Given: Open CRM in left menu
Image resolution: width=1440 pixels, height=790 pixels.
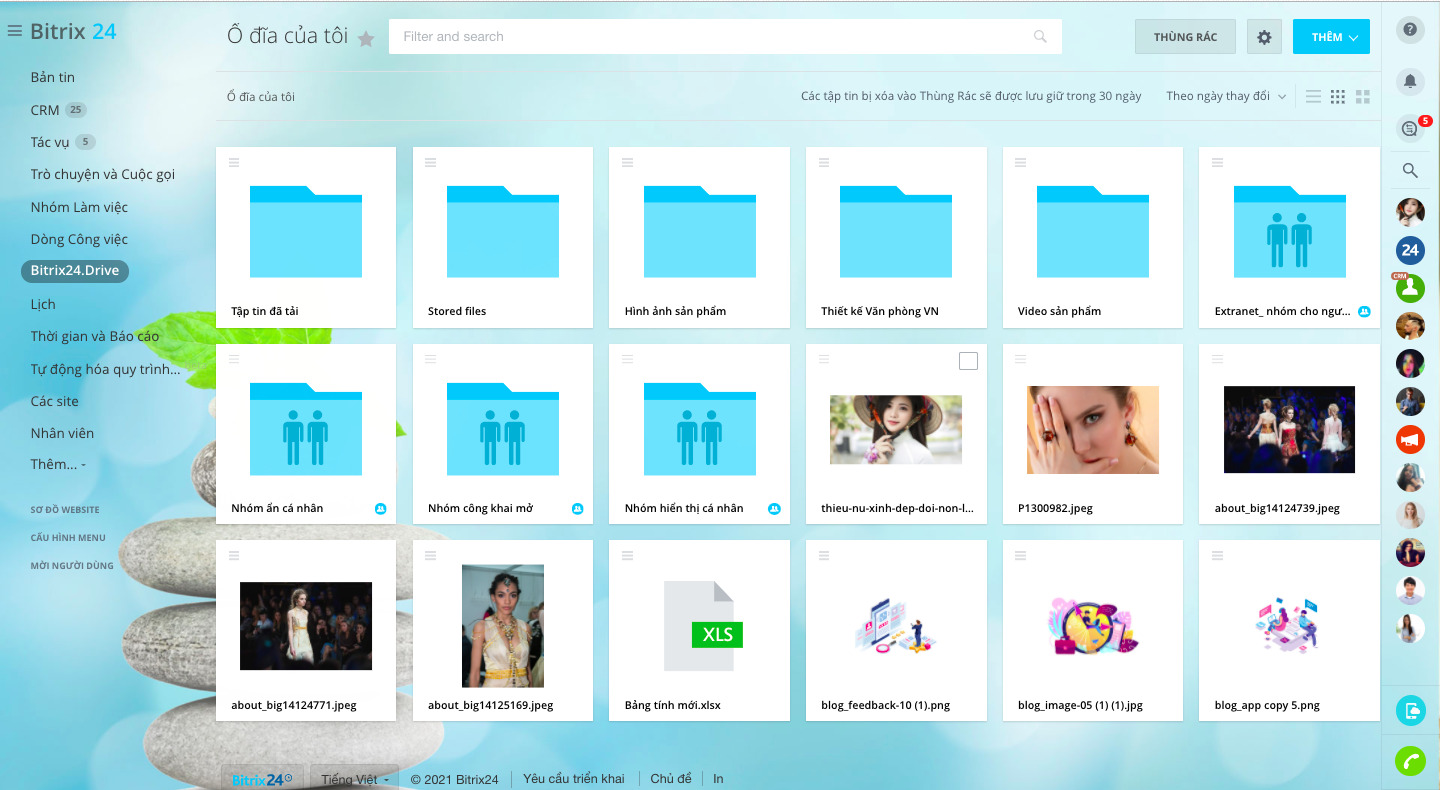Looking at the screenshot, I should (x=45, y=110).
